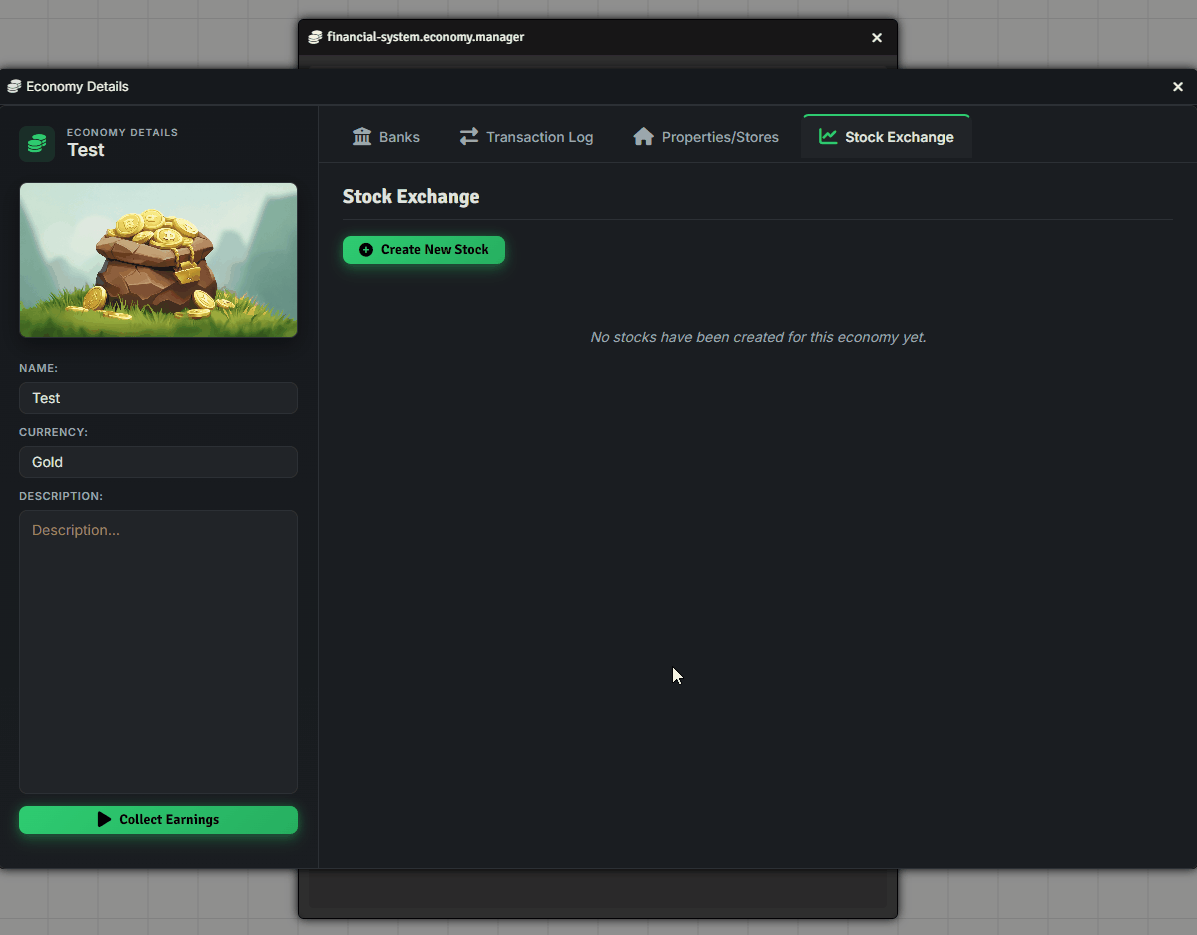The image size is (1197, 935).
Task: Switch to the Banks tab
Action: [x=386, y=137]
